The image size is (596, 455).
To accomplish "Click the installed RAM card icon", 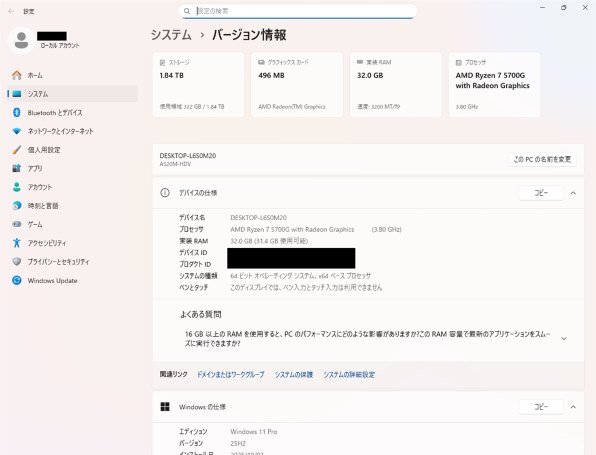I will (360, 62).
